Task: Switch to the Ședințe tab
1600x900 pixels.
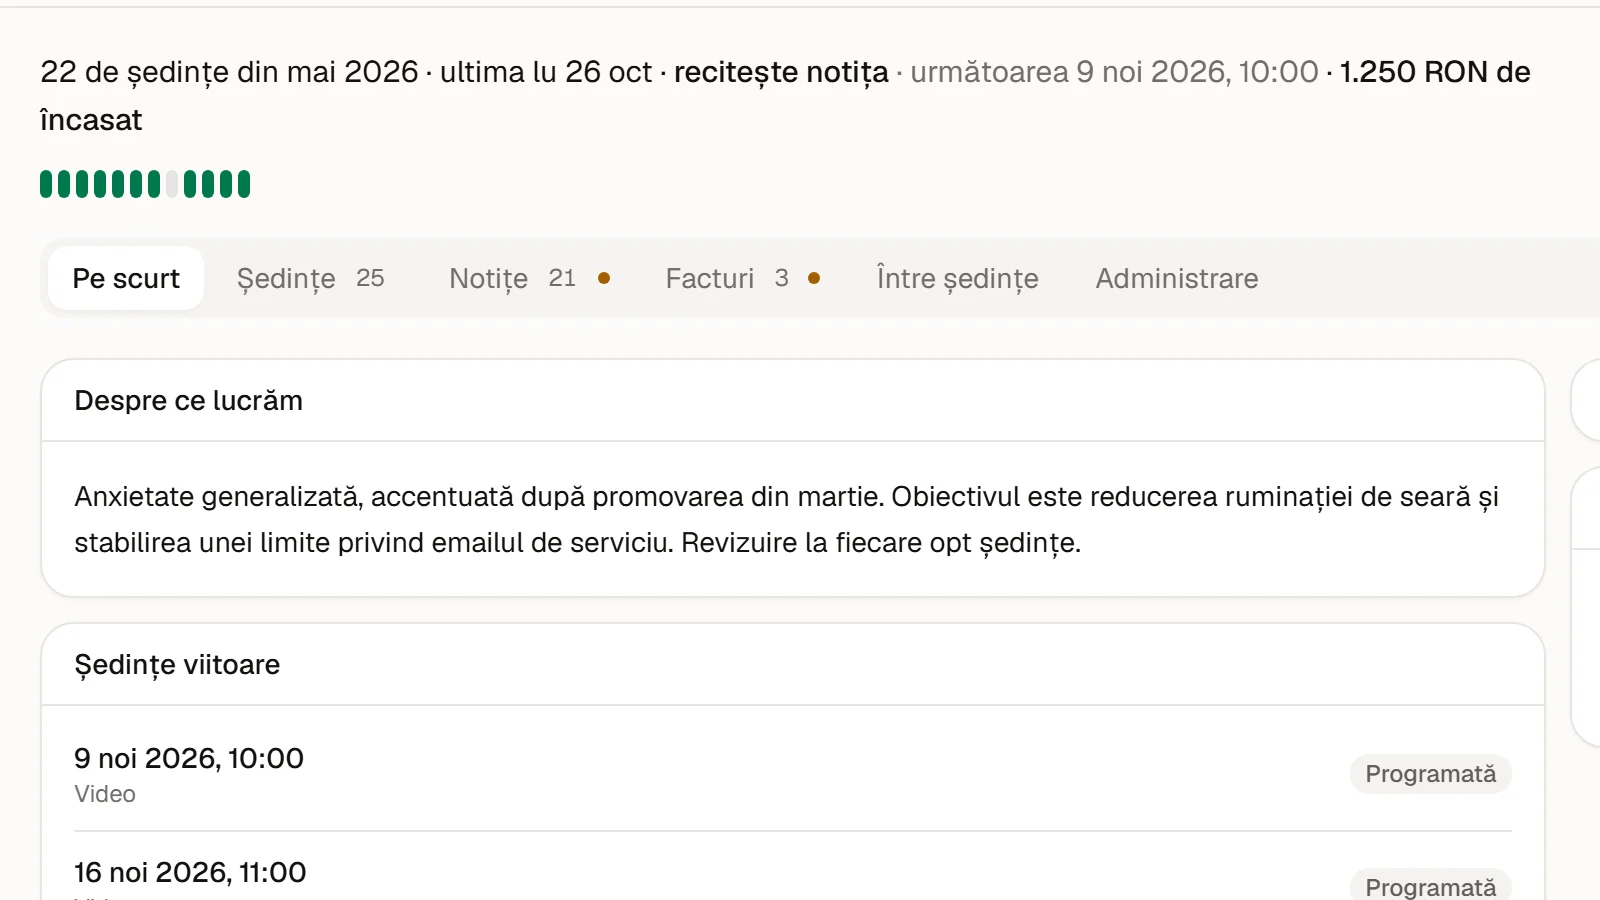Action: point(311,278)
